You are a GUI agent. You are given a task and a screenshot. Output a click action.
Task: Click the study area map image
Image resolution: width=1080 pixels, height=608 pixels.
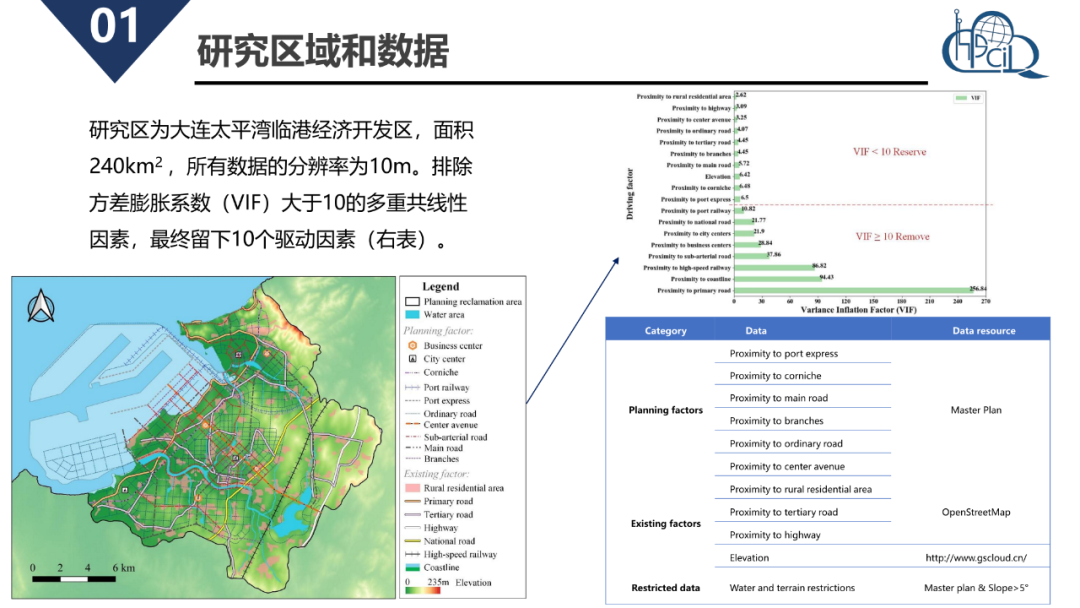(x=204, y=437)
